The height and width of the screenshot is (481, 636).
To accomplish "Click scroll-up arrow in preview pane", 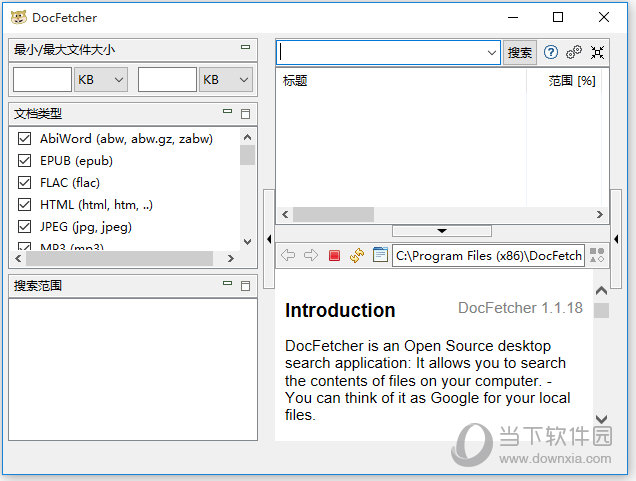I will 601,290.
